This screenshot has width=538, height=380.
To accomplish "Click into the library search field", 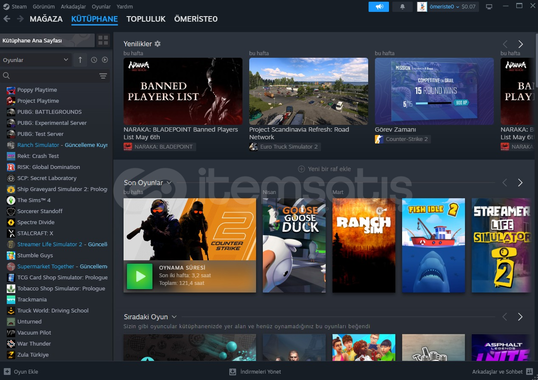I will point(55,76).
